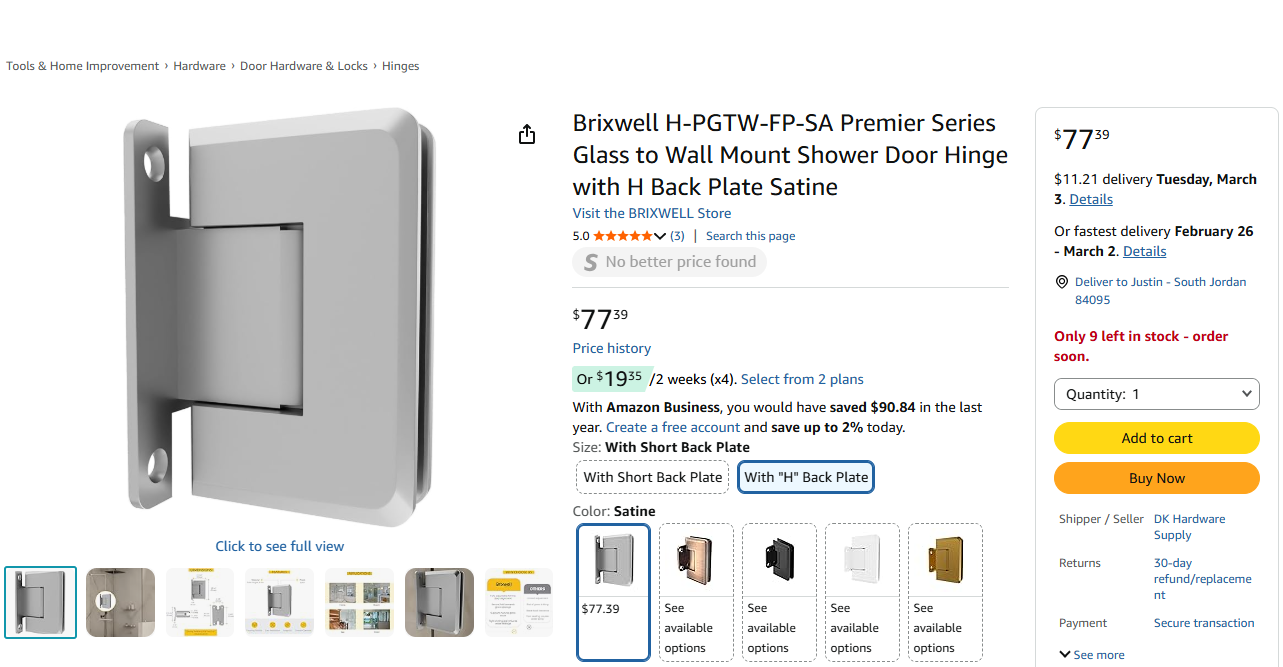View the bathroom shower scene thumbnail
This screenshot has height=667, width=1283.
[x=120, y=602]
